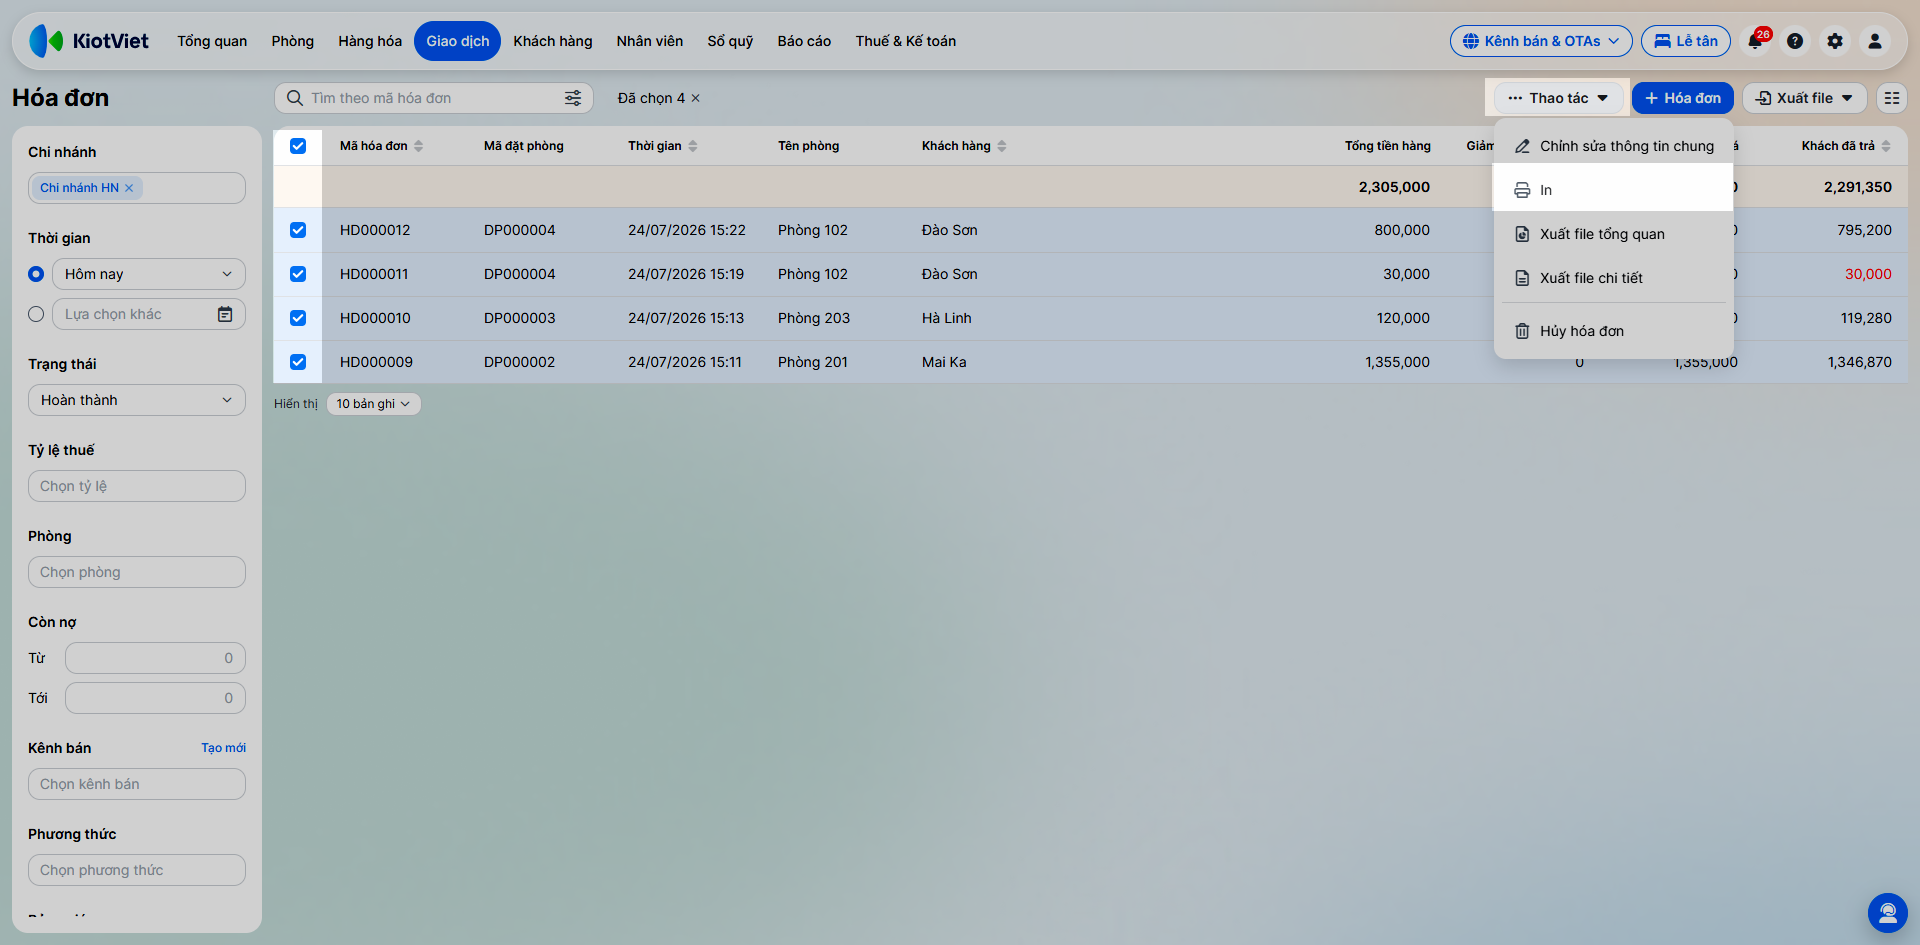This screenshot has height=945, width=1920.
Task: Choose 'Xuất file tổng quan' menu item
Action: [x=1613, y=234]
